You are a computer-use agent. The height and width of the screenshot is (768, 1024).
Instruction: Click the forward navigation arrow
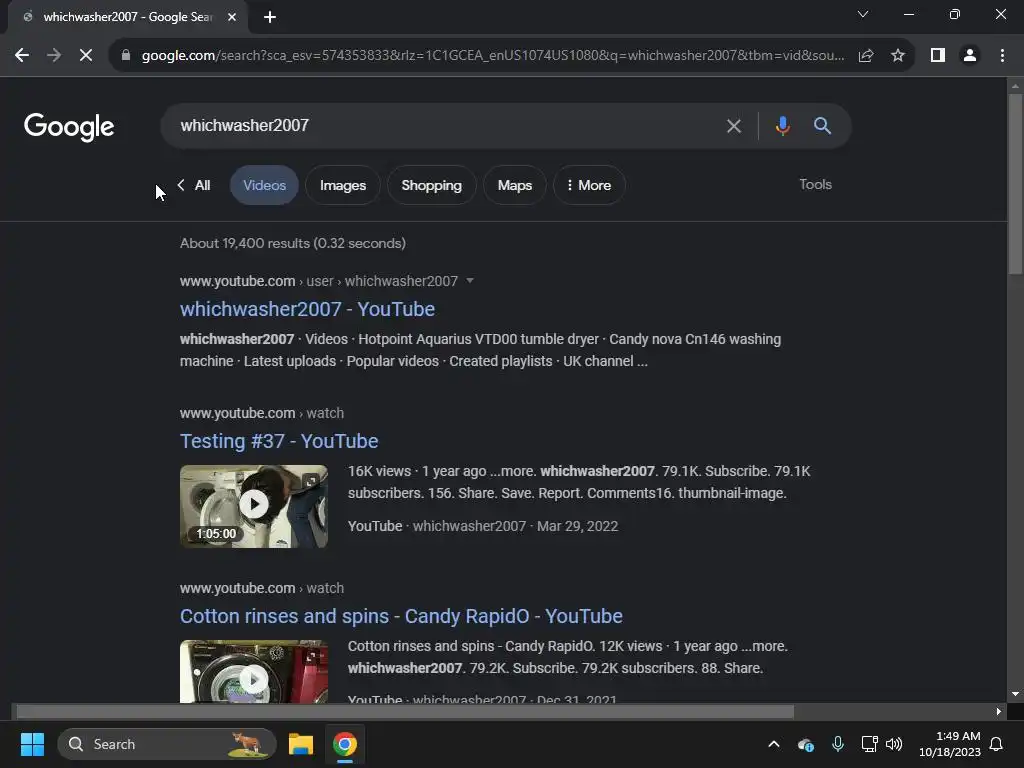click(54, 56)
